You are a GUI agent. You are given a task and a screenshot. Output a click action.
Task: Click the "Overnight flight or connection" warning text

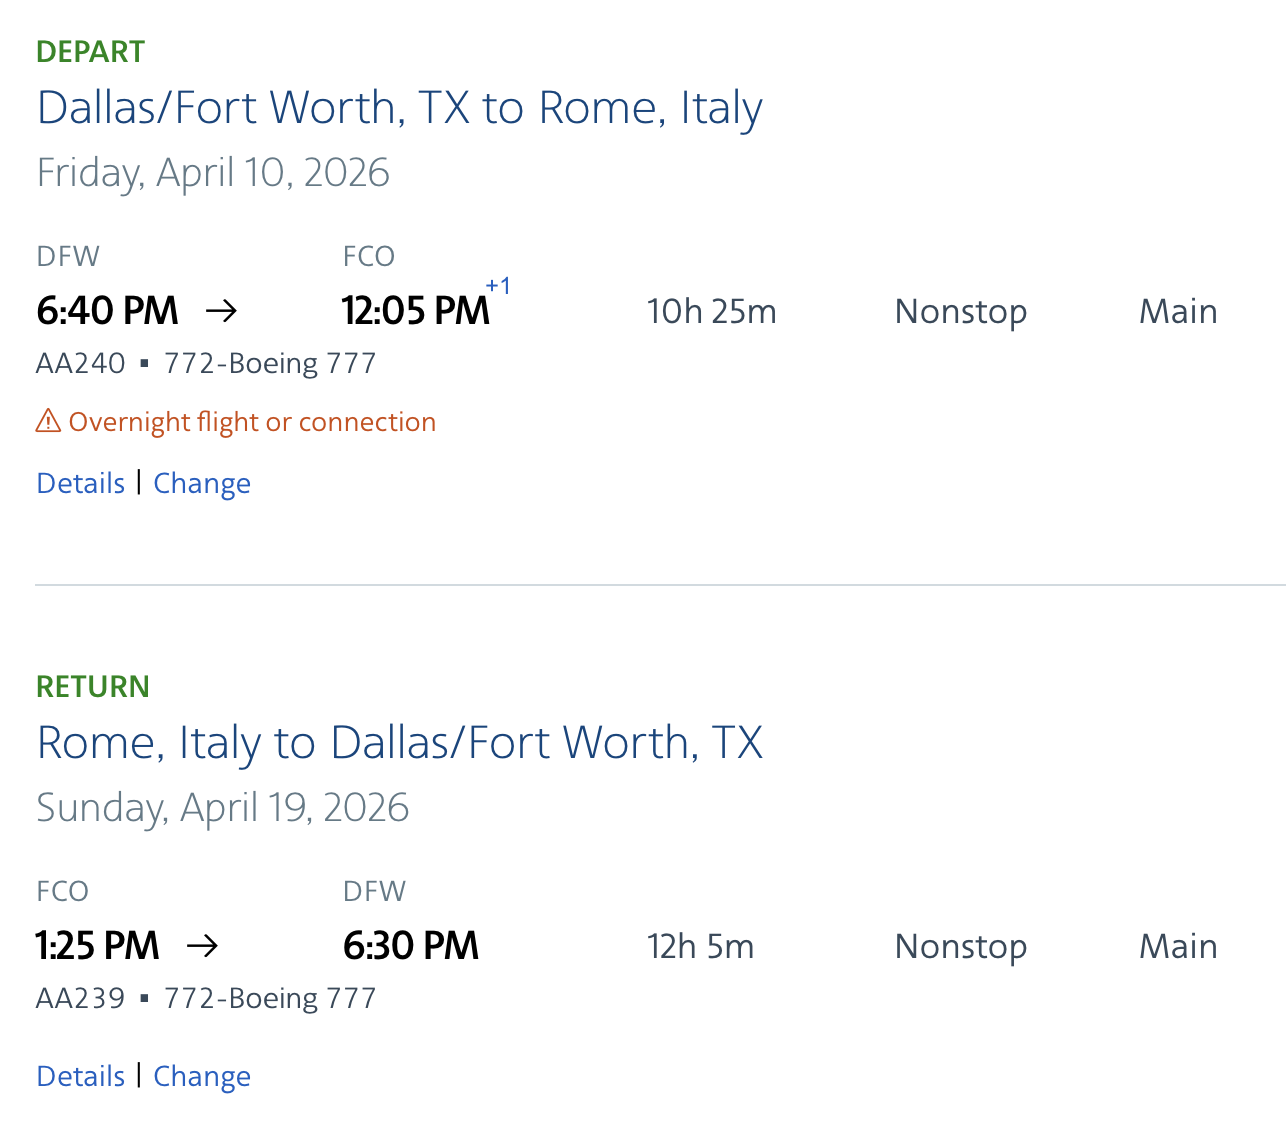click(252, 422)
